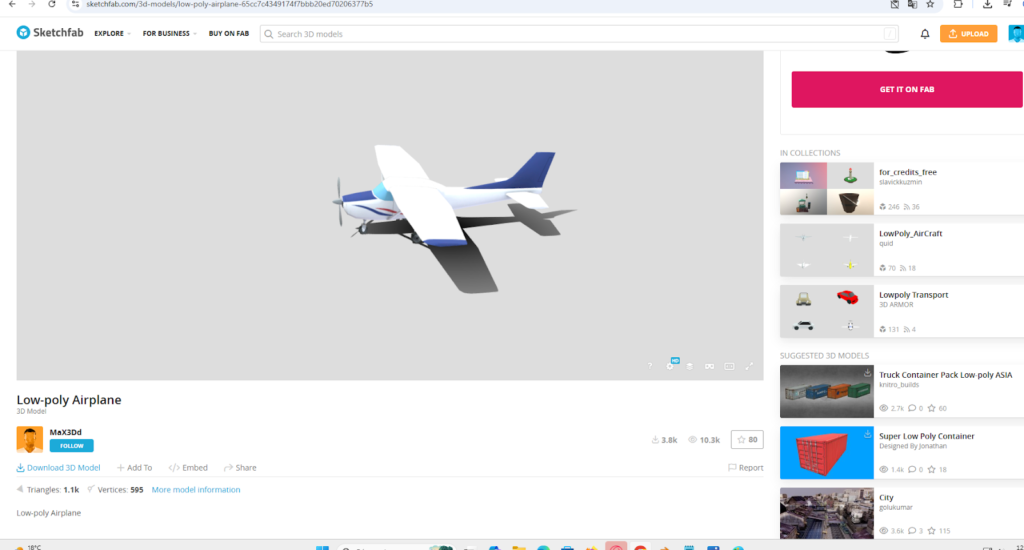
Task: Open the browser extensions icon
Action: [x=957, y=4]
